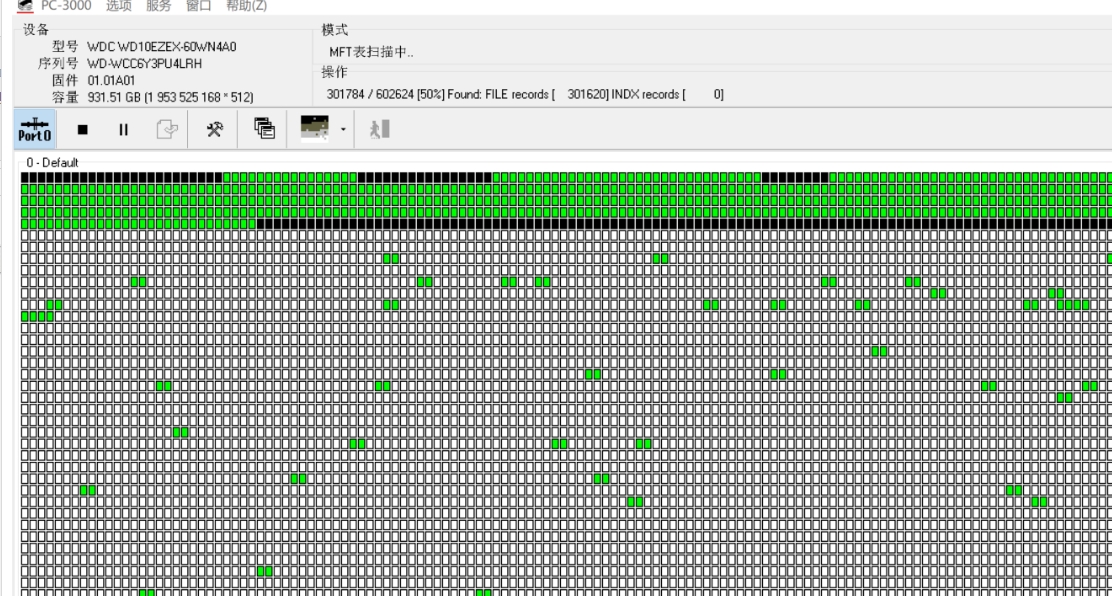This screenshot has height=596, width=1112.
Task: Expand the dropdown arrow beside the map icon
Action: [x=343, y=129]
